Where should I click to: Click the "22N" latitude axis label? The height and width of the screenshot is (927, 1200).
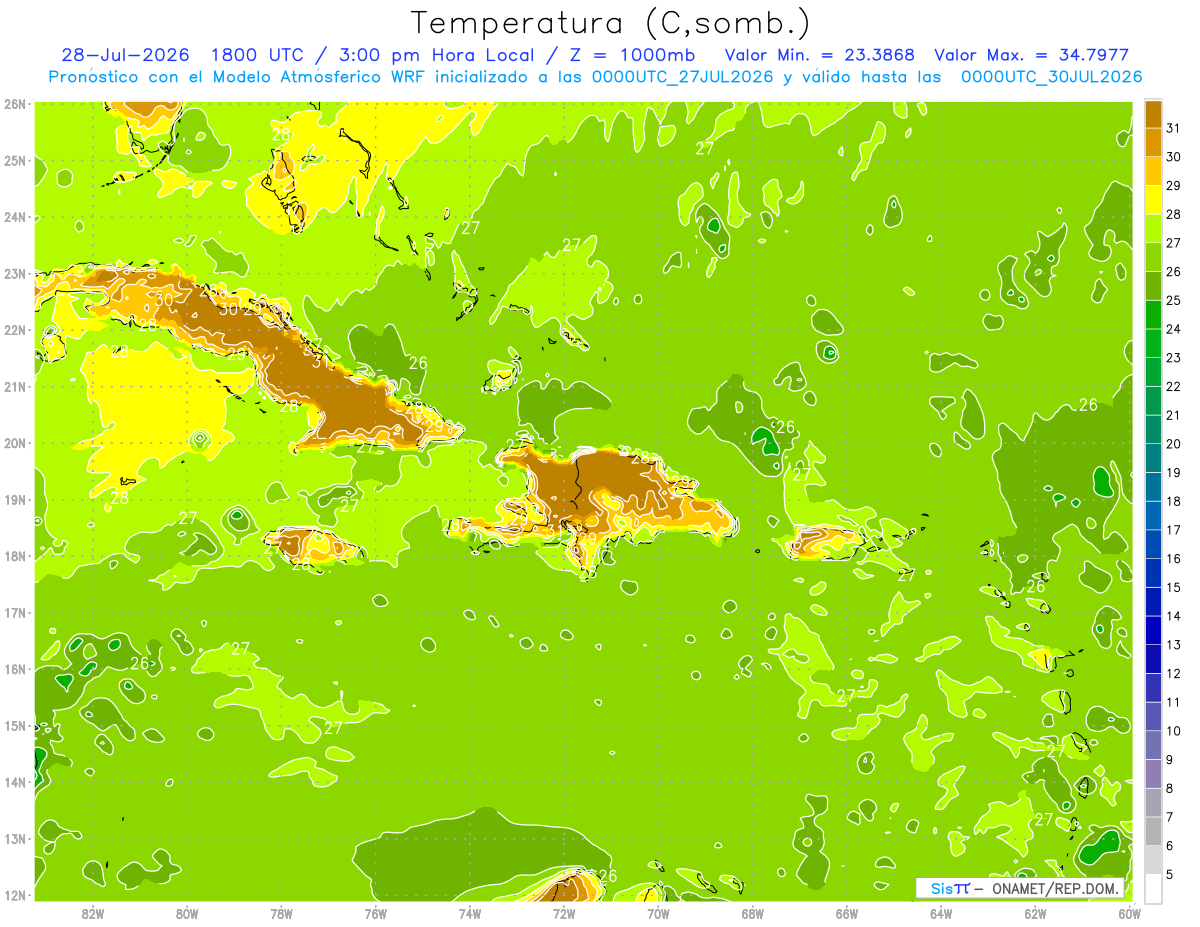point(14,330)
